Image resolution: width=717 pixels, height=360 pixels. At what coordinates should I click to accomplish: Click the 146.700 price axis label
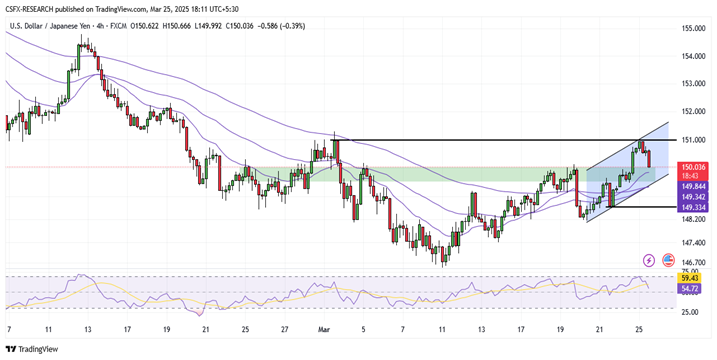(693, 263)
